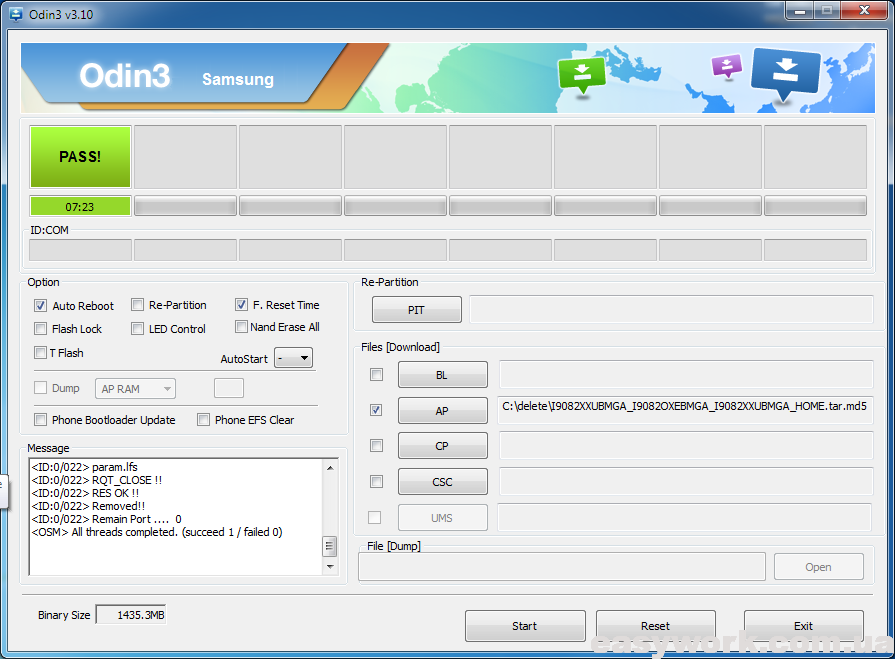Enable the Flash Lock checkbox

(x=40, y=329)
